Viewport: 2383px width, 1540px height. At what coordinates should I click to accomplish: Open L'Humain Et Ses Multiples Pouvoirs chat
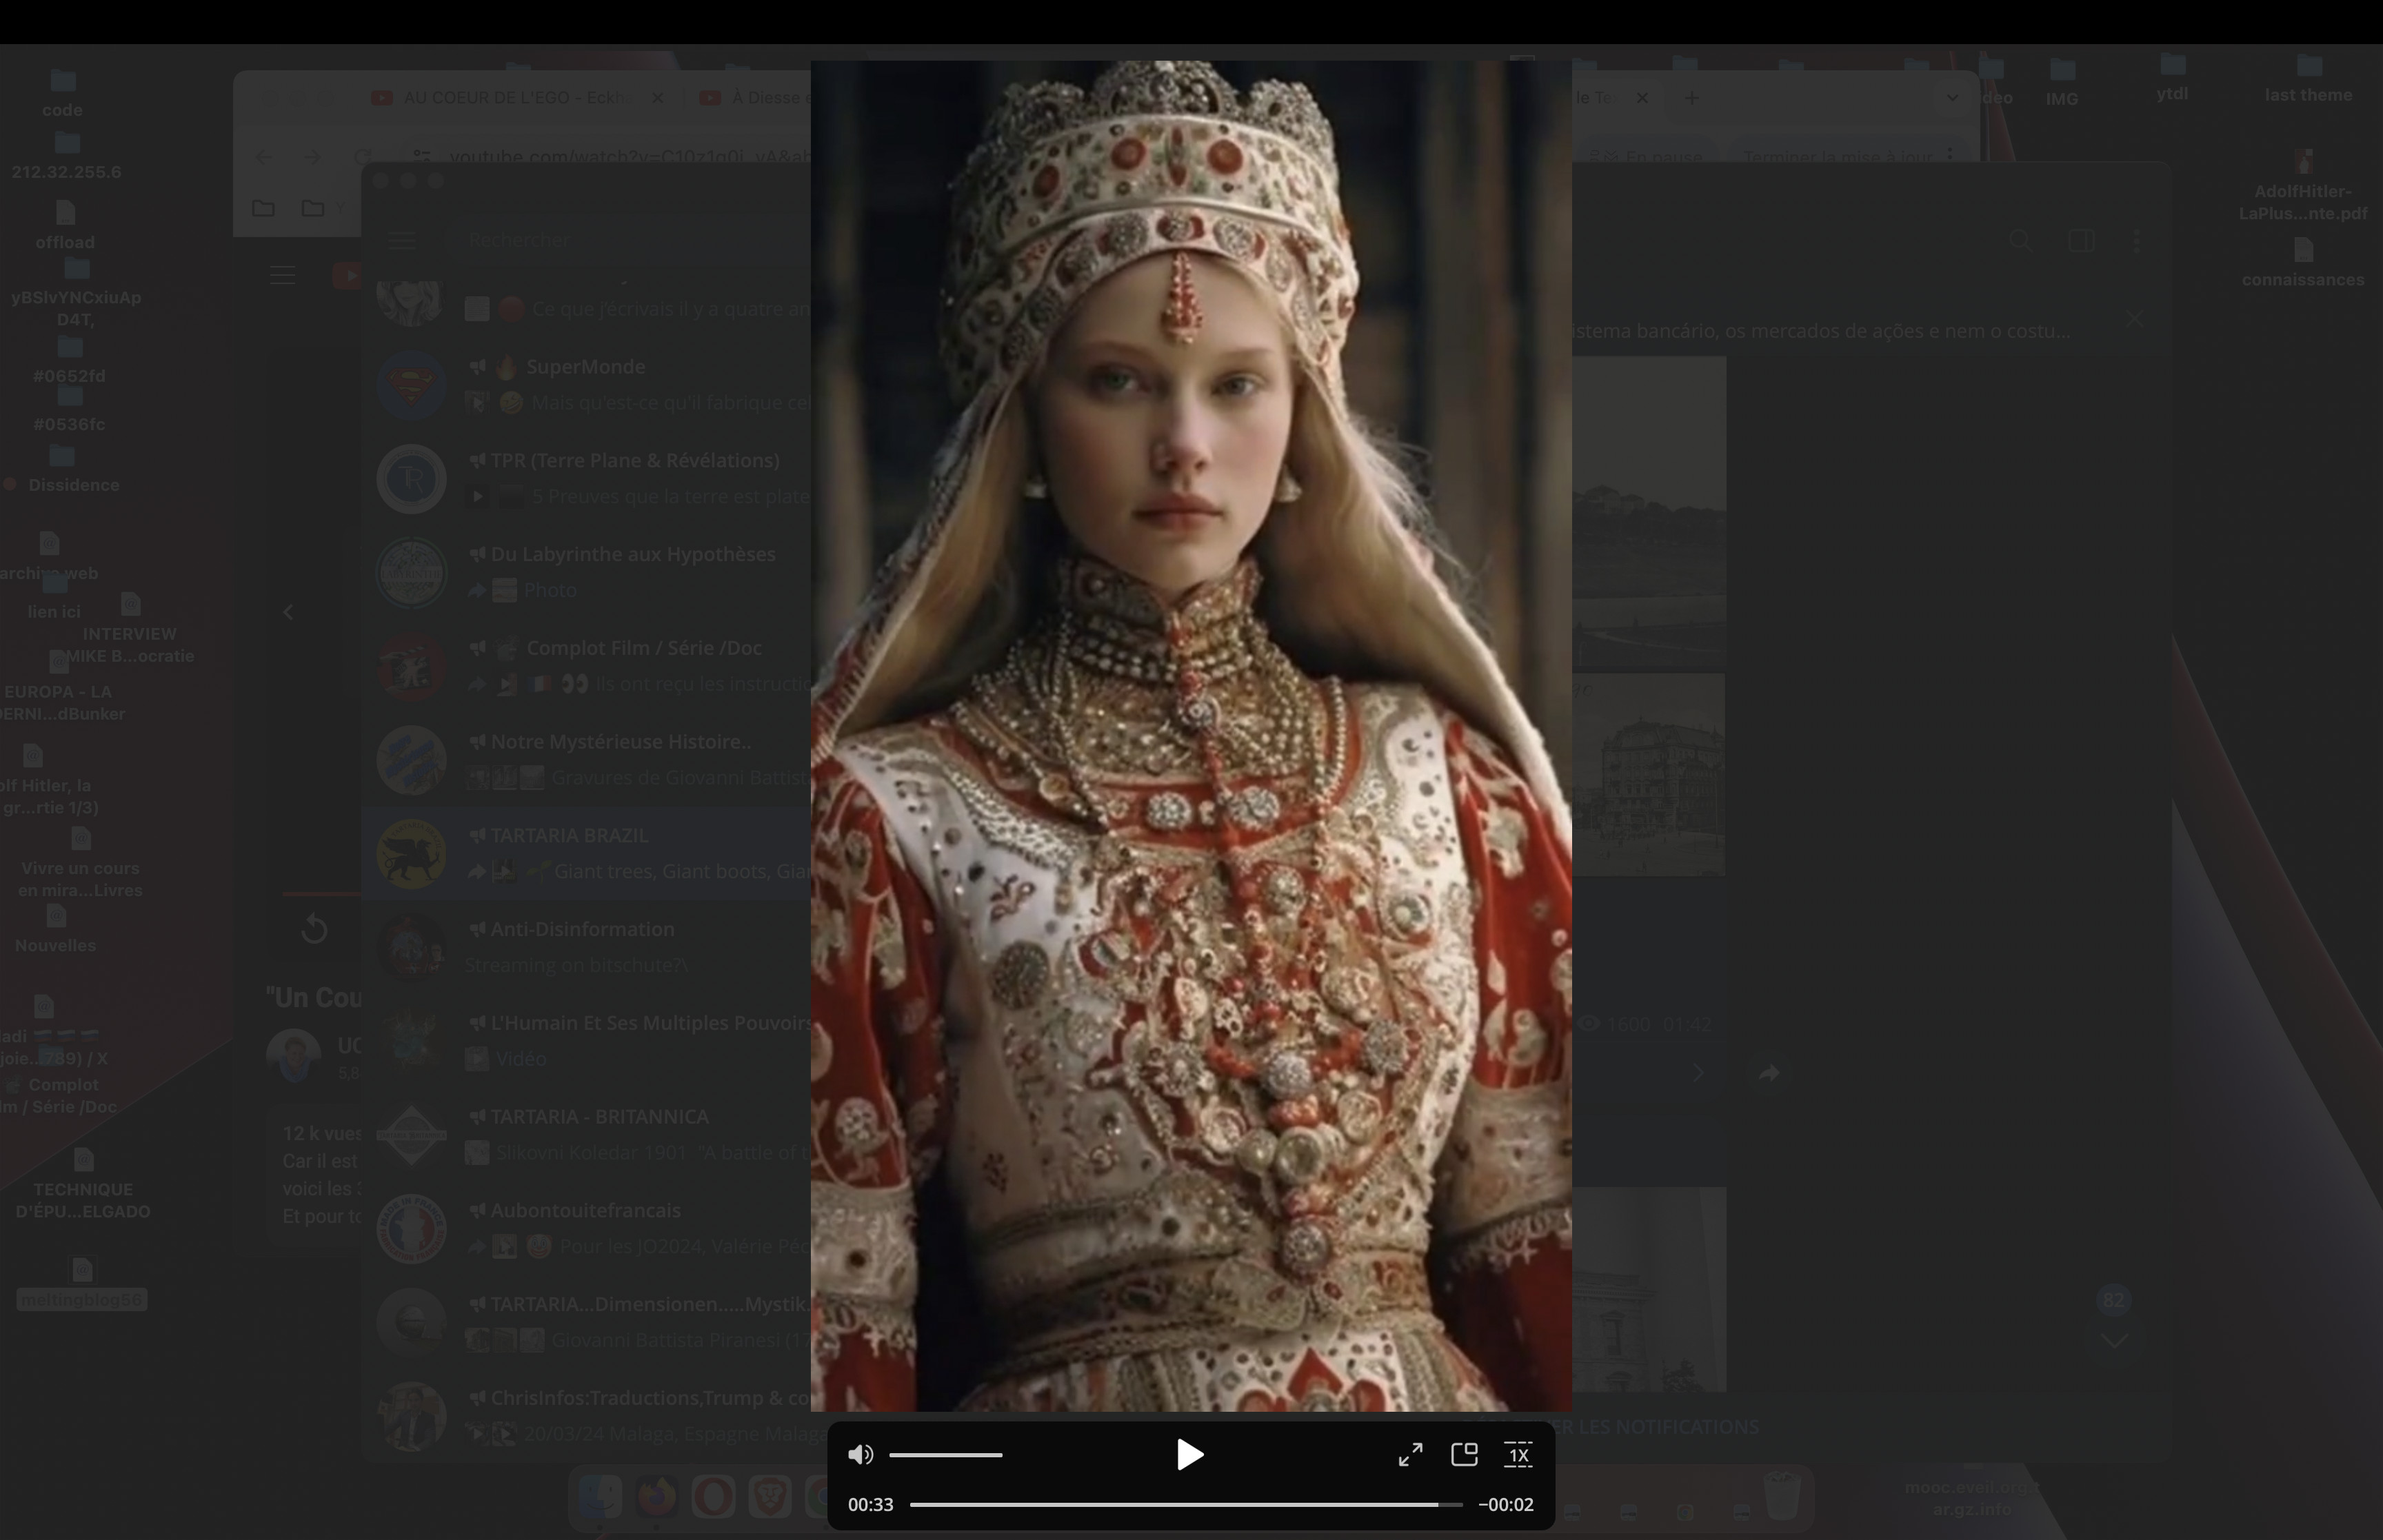587,1041
